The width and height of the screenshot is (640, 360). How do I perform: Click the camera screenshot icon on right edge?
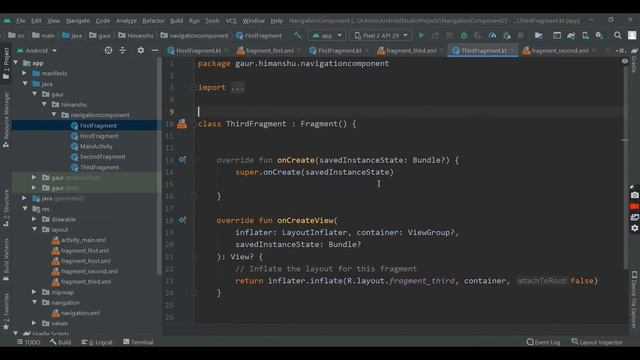pos(634,196)
